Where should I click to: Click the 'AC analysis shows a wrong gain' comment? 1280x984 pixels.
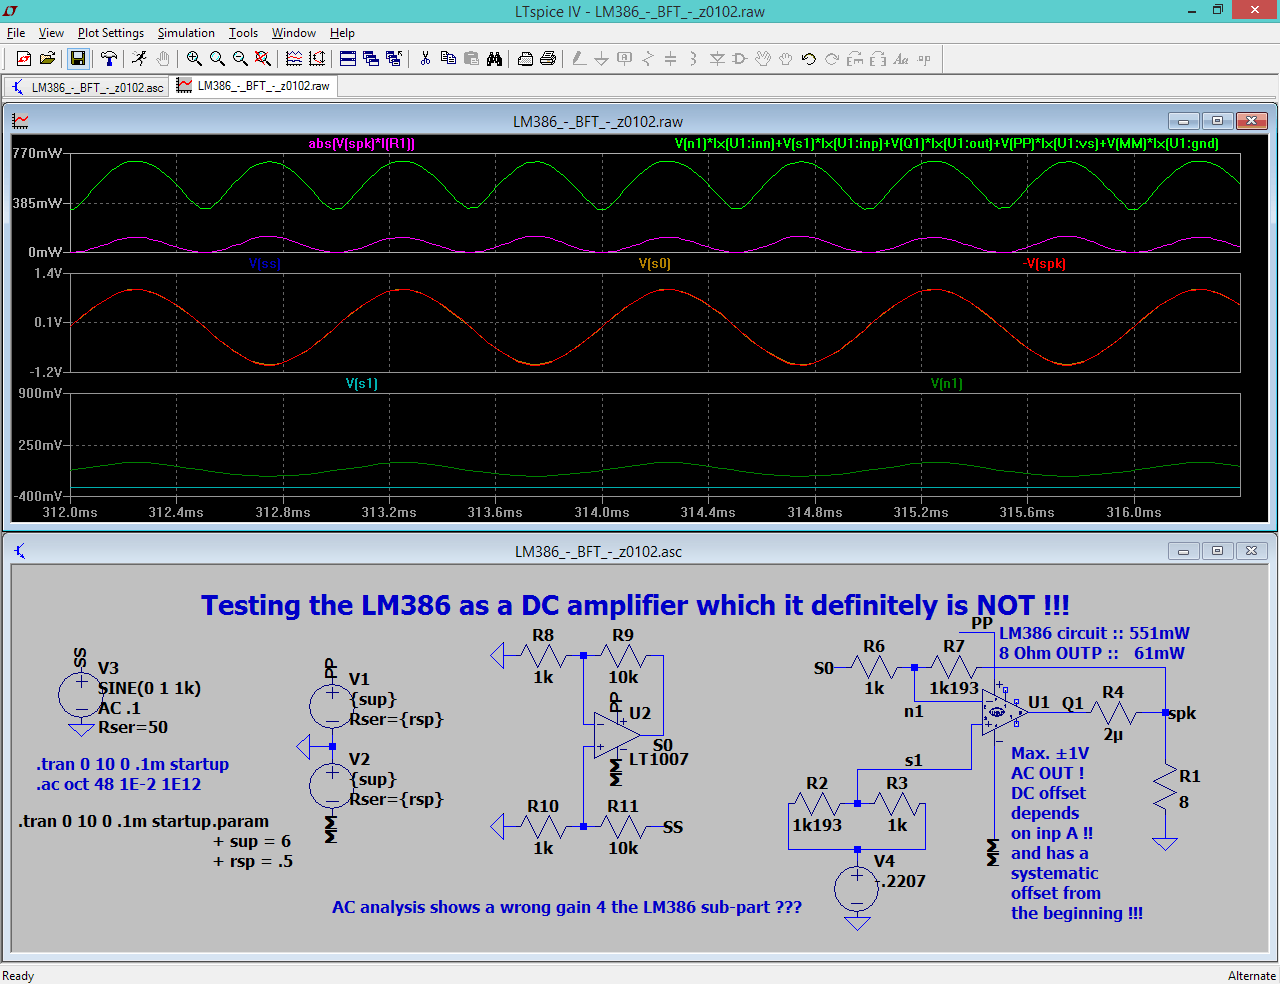coord(567,907)
